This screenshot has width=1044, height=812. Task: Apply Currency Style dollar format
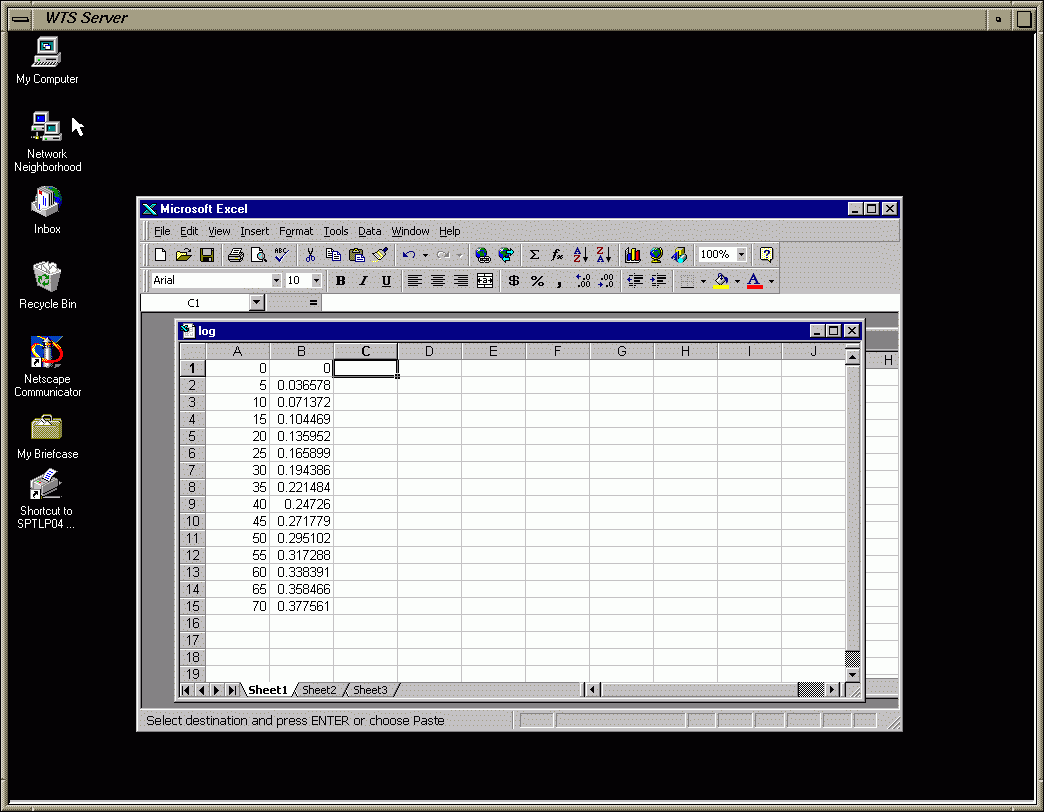pyautogui.click(x=514, y=281)
